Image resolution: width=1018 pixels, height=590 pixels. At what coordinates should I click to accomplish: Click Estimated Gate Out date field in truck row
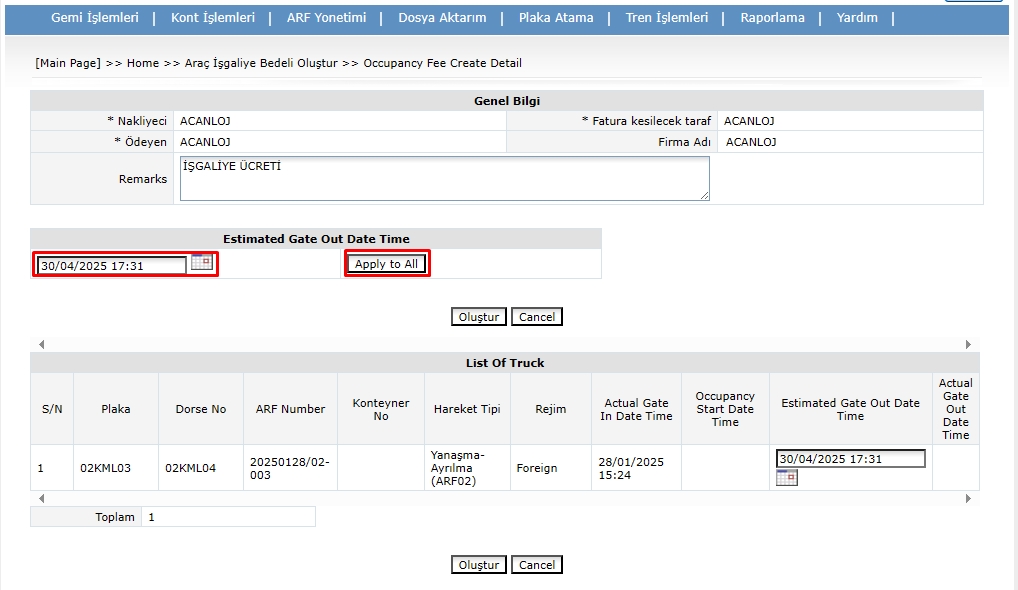click(x=850, y=459)
